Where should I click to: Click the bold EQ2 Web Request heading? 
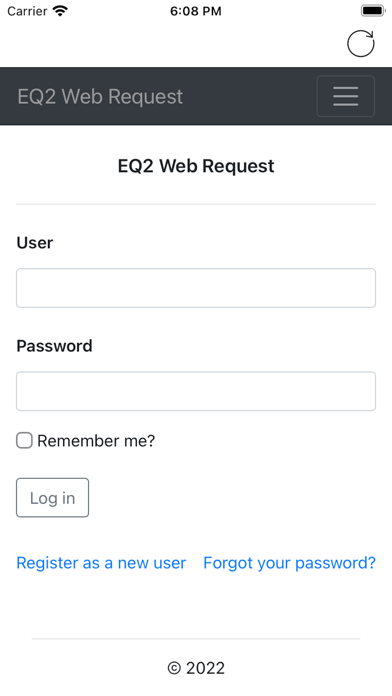[x=196, y=166]
